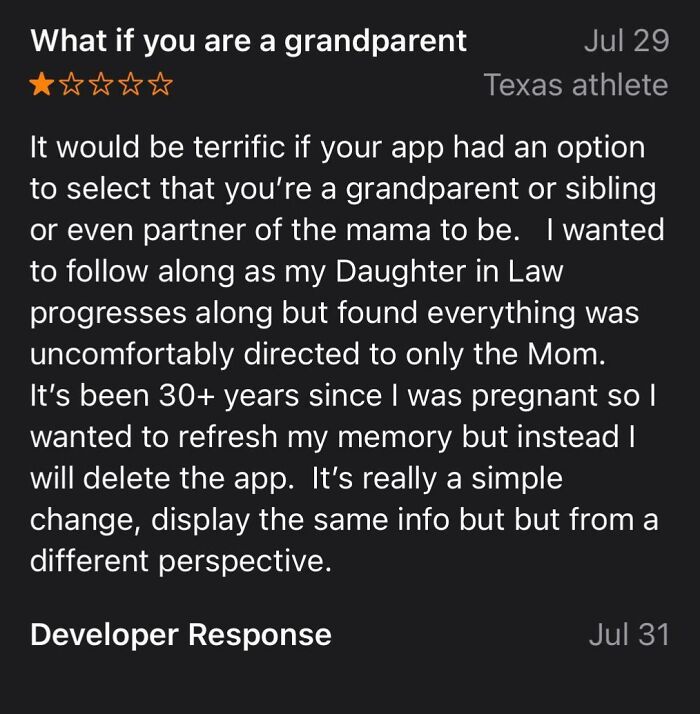Tap the second empty rating star
The width and height of the screenshot is (700, 714).
click(x=72, y=85)
